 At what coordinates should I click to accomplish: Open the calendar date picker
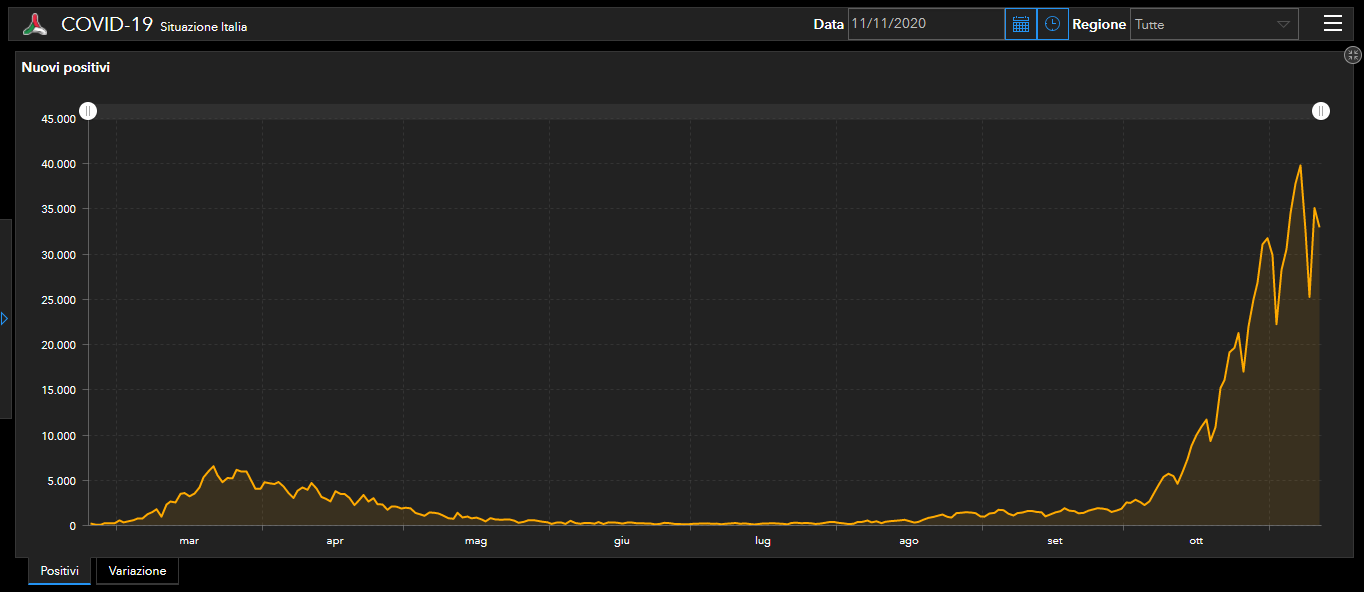point(1020,24)
